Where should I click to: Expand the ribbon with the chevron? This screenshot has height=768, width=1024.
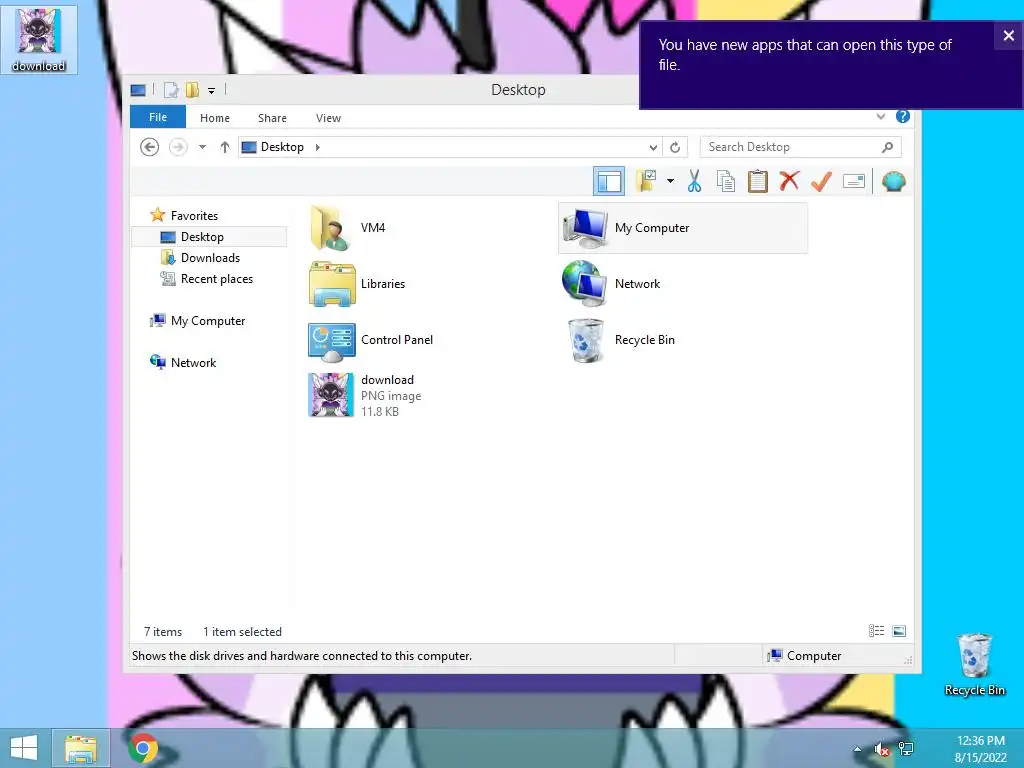880,116
